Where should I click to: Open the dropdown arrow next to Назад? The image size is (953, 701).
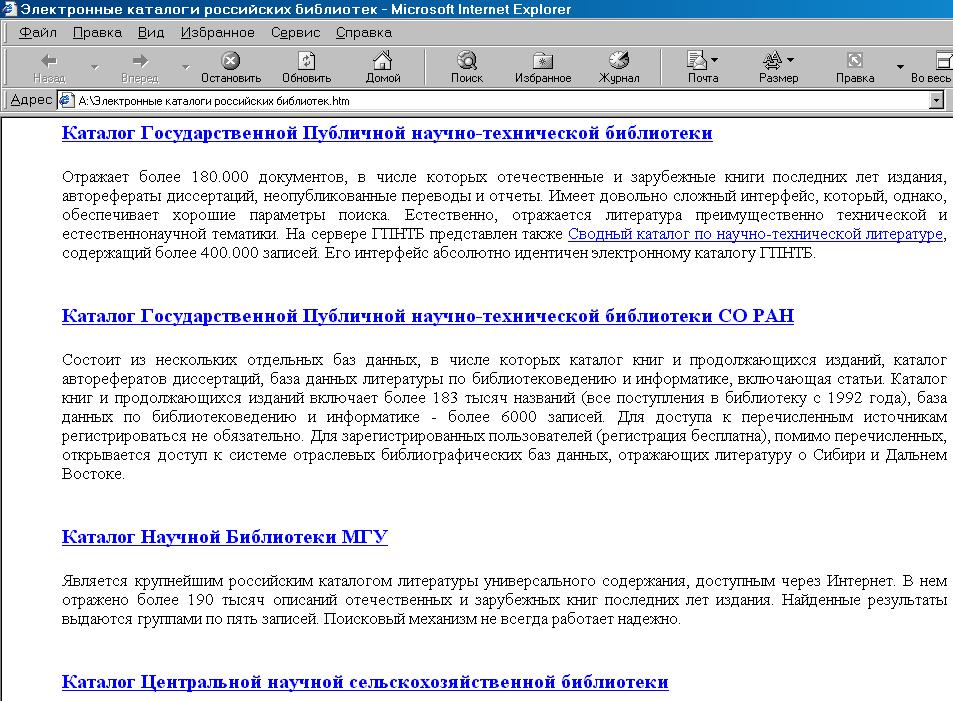95,67
